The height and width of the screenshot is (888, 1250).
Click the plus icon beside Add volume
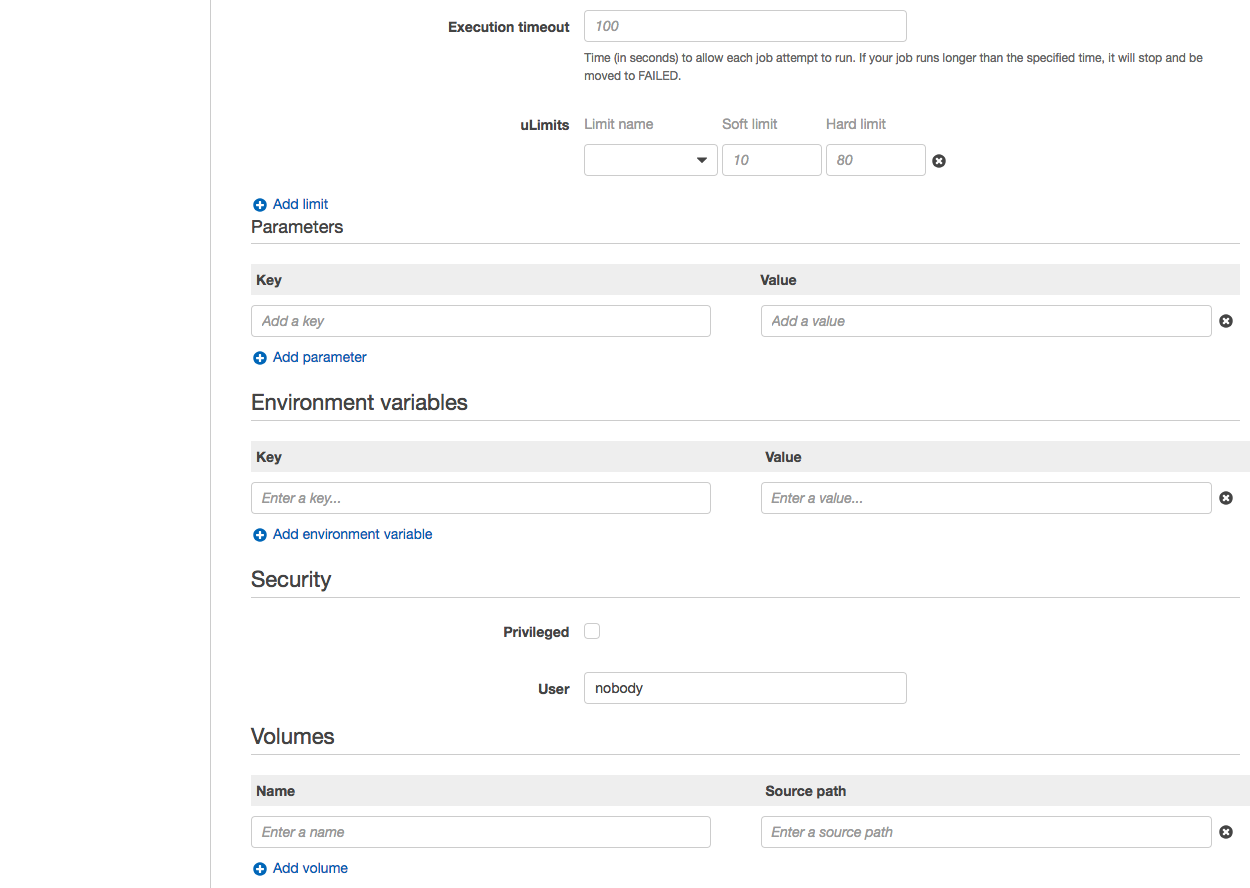click(260, 869)
